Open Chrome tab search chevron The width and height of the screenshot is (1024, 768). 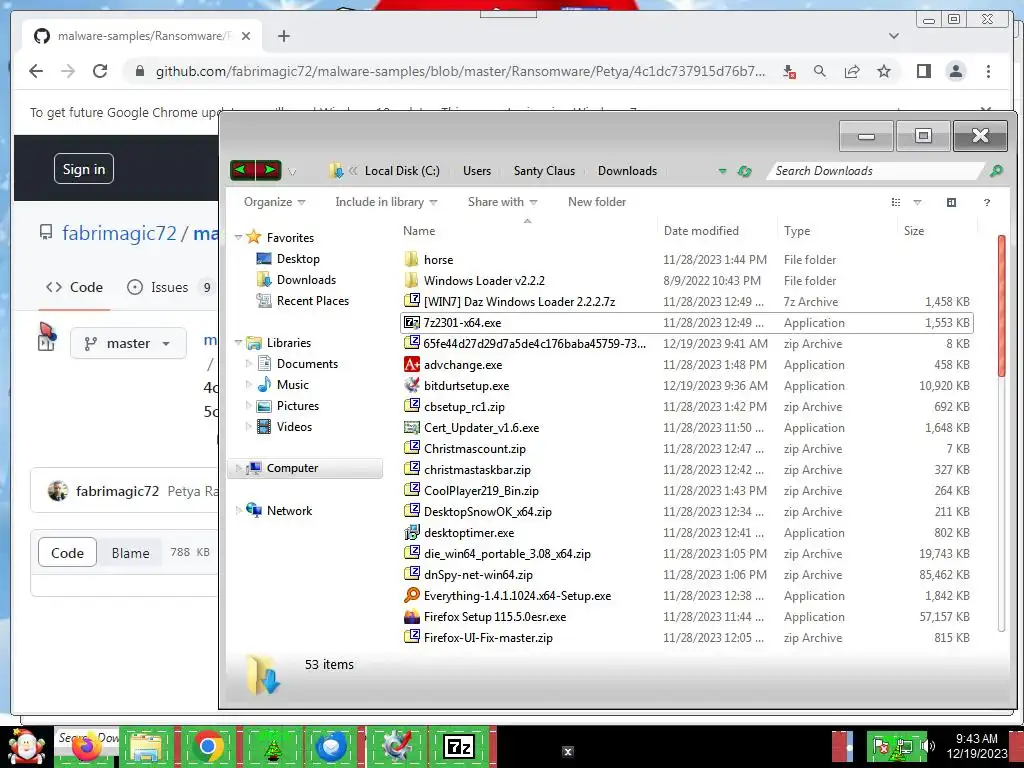pos(893,36)
